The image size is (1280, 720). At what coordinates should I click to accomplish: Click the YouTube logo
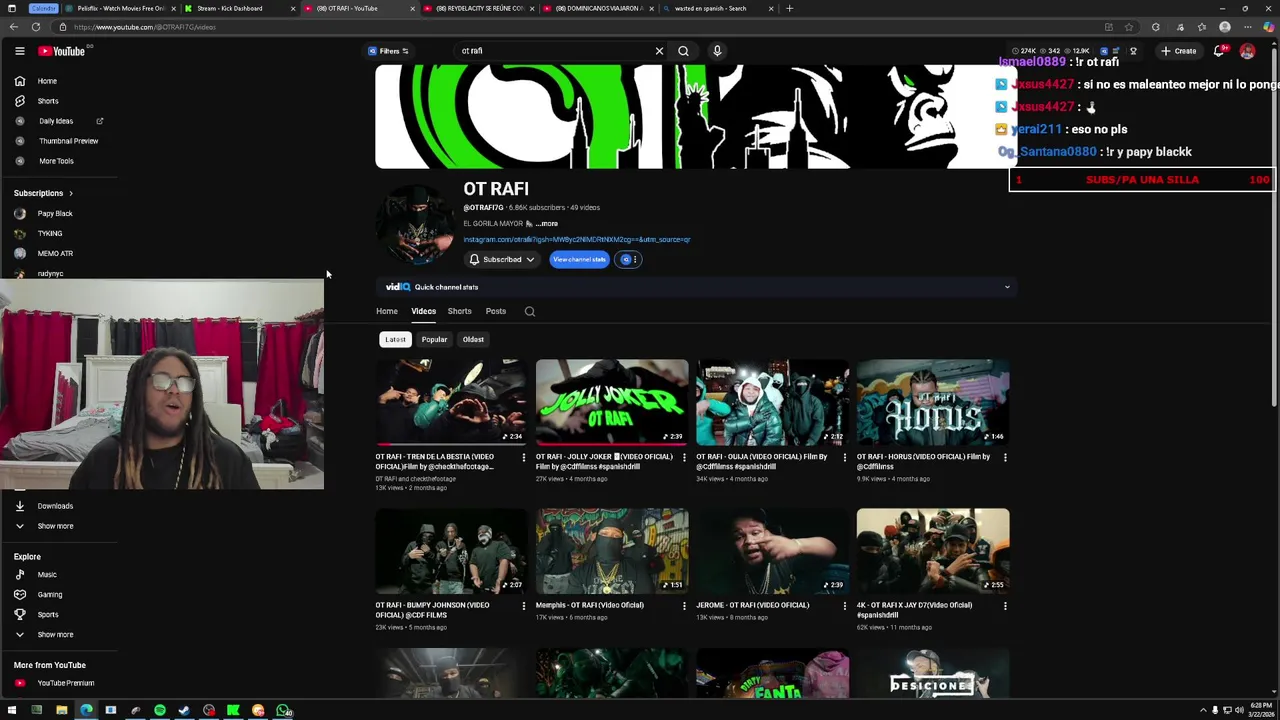(x=62, y=51)
